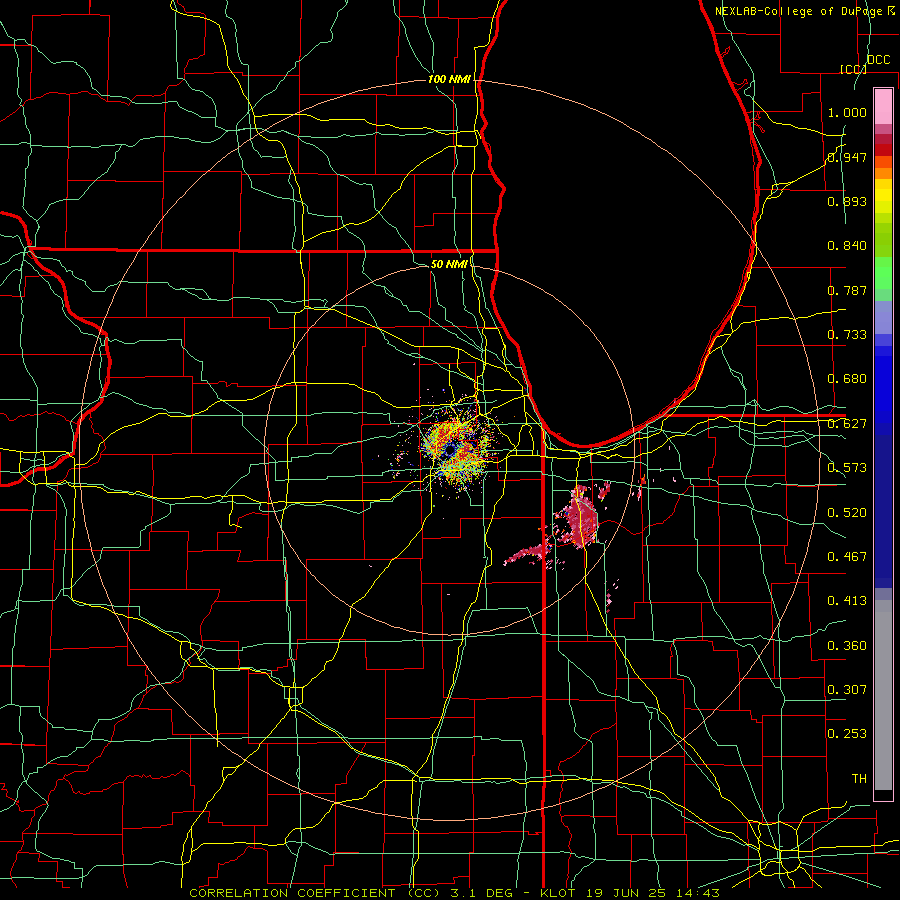The height and width of the screenshot is (900, 900).
Task: Click the "100 NMI" range ring label
Action: [449, 79]
